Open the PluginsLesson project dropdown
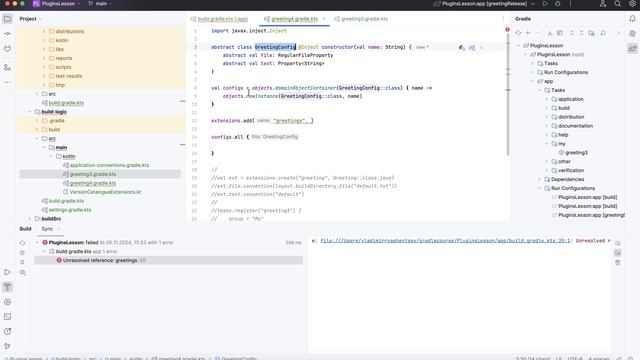Image resolution: width=640 pixels, height=360 pixels. click(56, 4)
